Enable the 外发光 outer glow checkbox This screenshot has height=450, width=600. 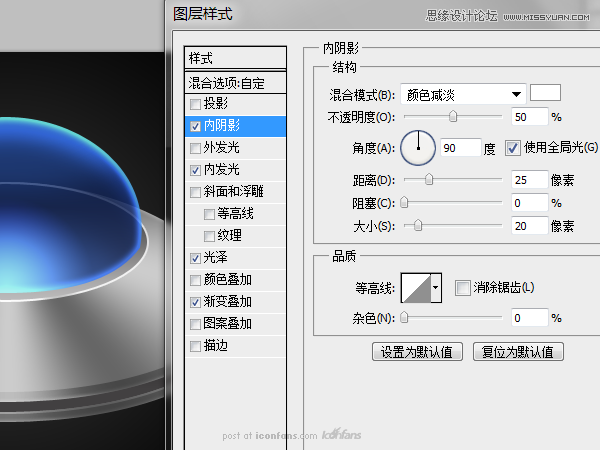pos(195,148)
